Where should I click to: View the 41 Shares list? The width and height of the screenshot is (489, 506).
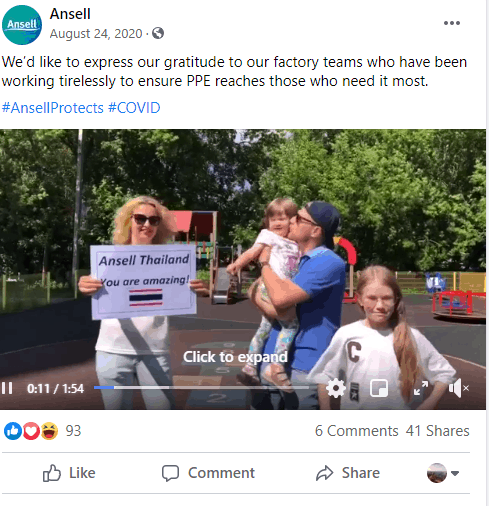438,431
